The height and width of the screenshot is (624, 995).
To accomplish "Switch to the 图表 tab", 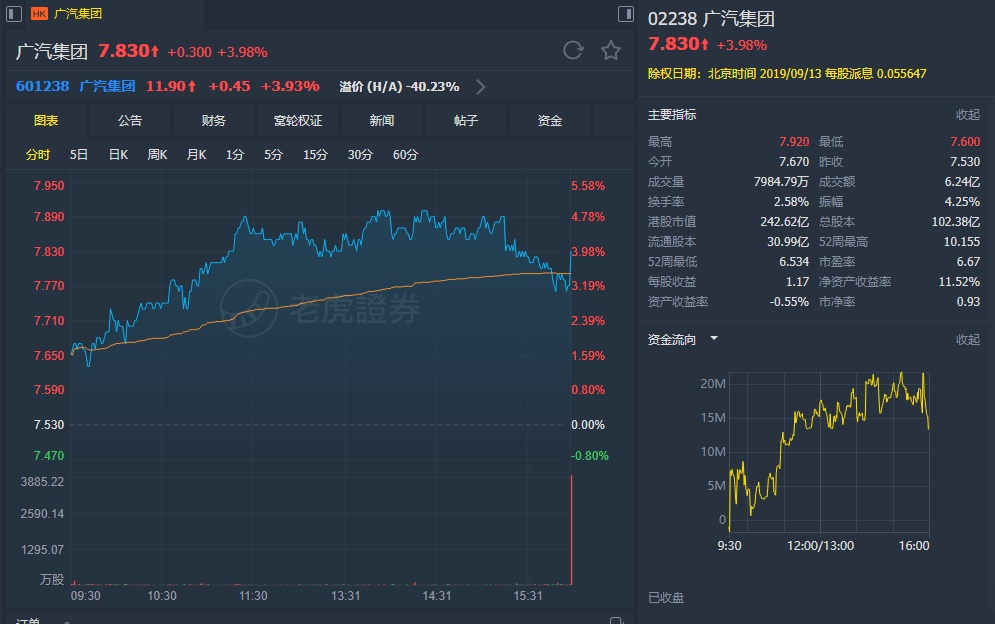I will [x=46, y=121].
